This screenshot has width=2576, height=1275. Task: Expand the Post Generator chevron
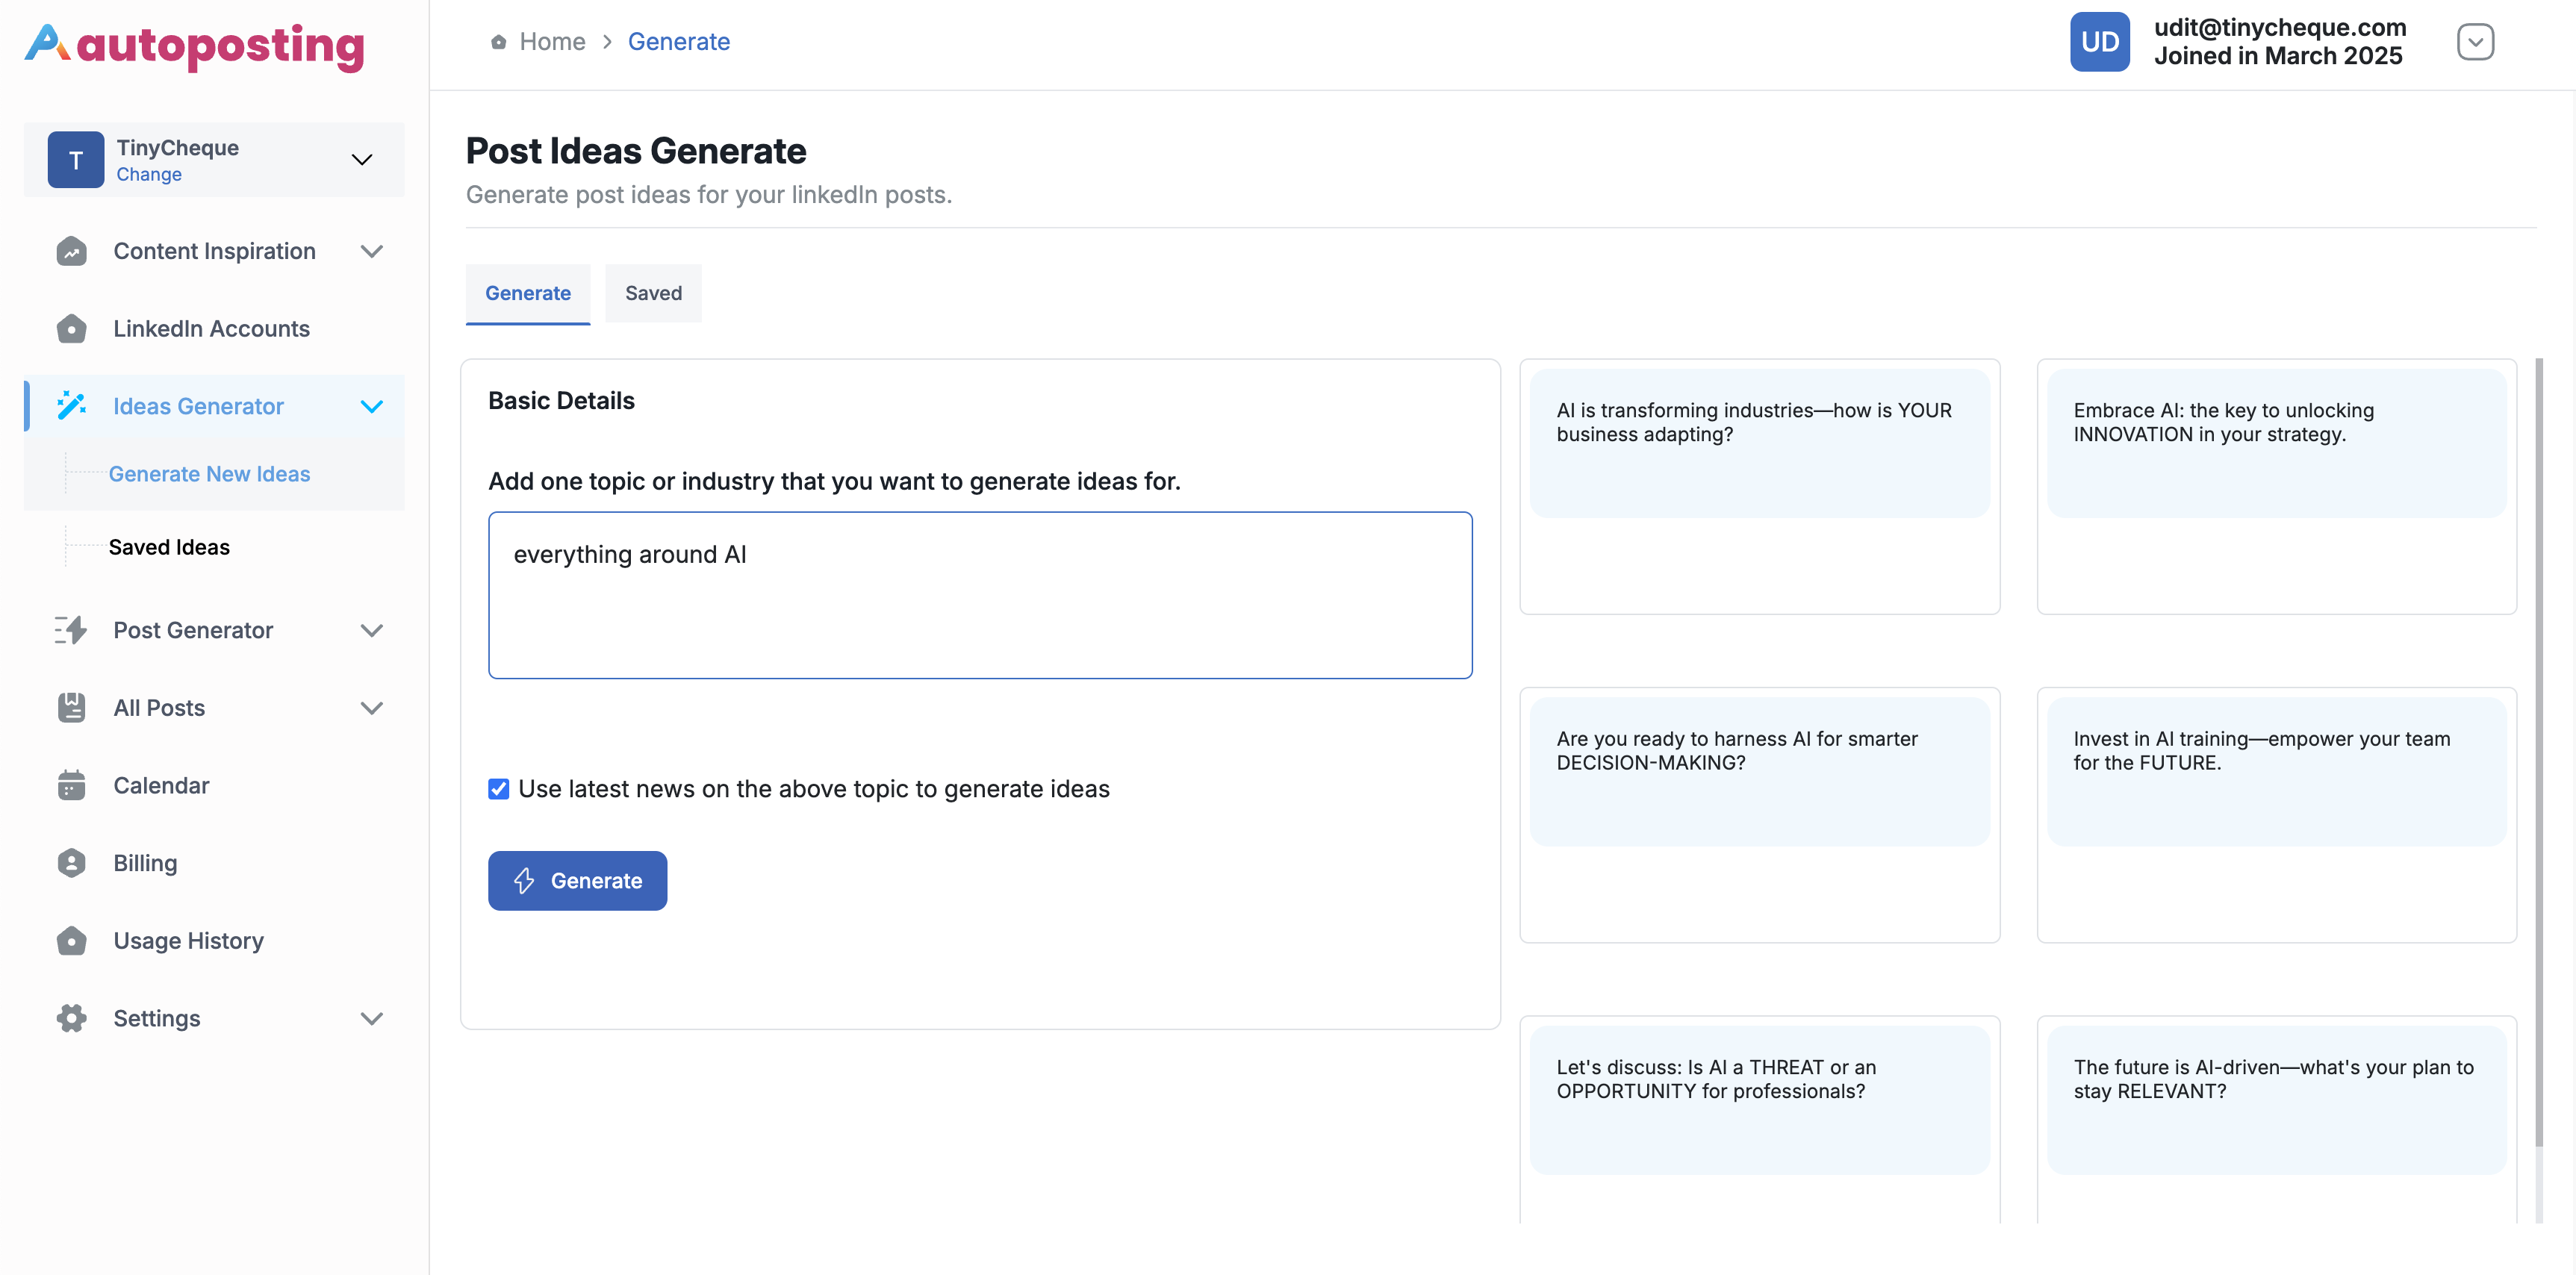(371, 630)
